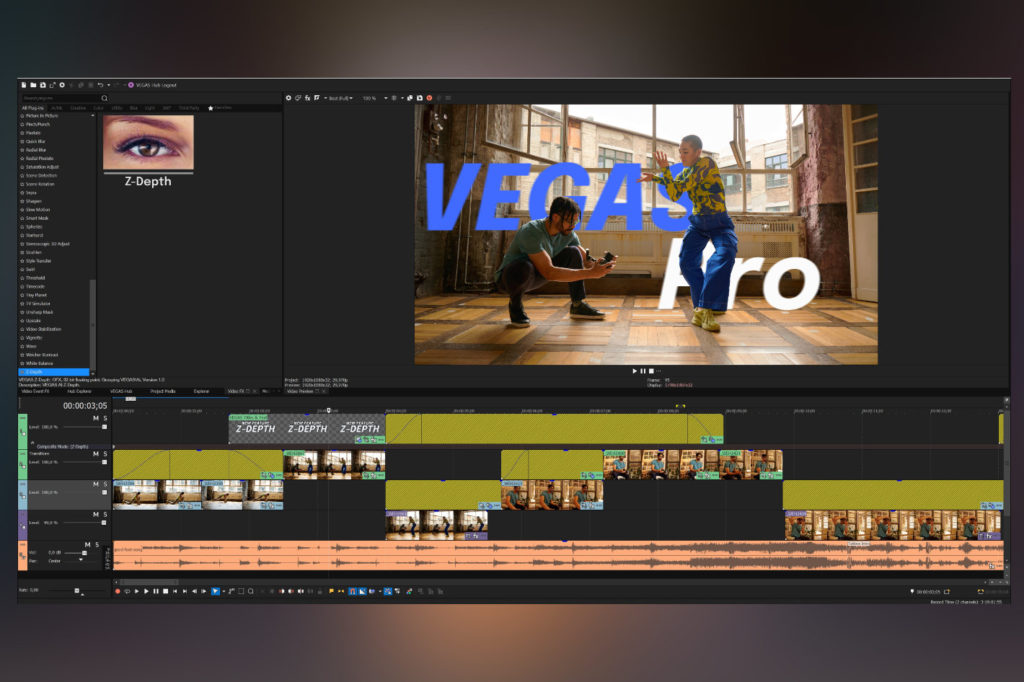Image resolution: width=1024 pixels, height=682 pixels.
Task: Toggle snapping magnet icon
Action: click(x=353, y=591)
